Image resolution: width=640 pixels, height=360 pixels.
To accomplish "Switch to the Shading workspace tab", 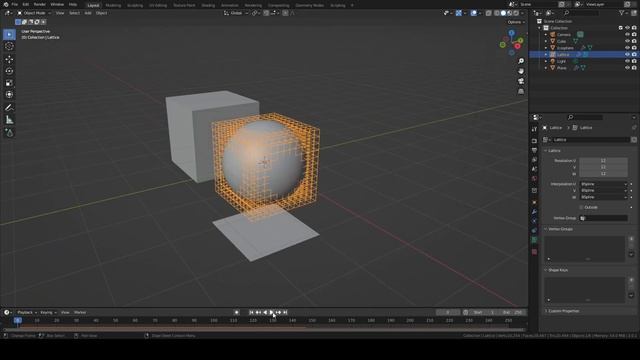I will (x=208, y=5).
